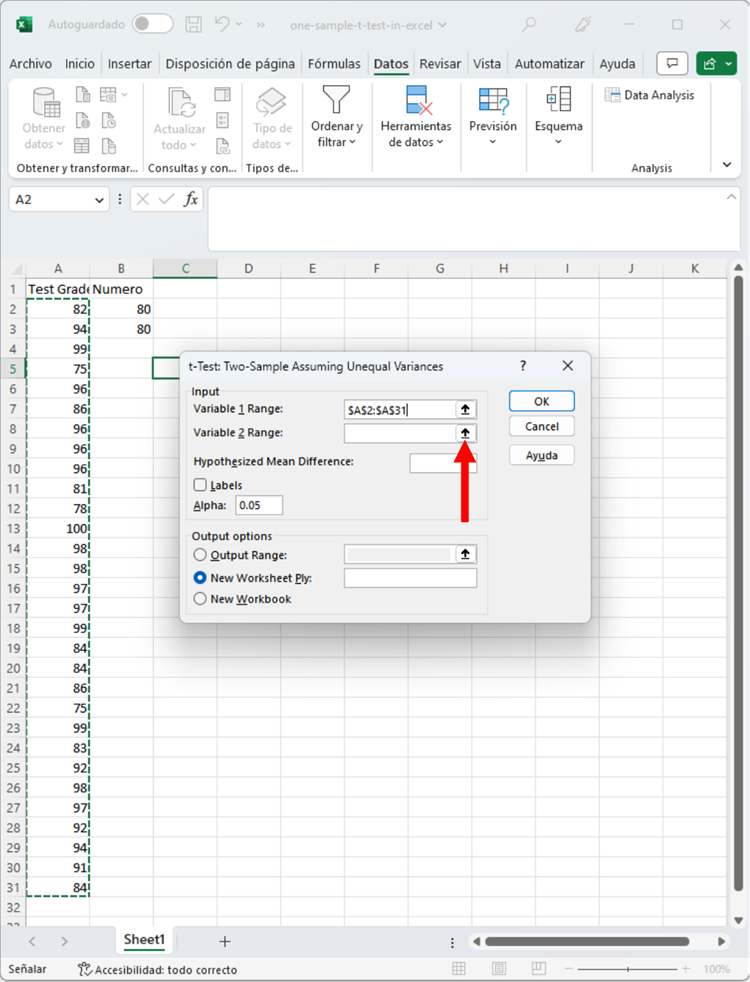
Task: Expand the Name Box cell dropdown
Action: point(99,200)
